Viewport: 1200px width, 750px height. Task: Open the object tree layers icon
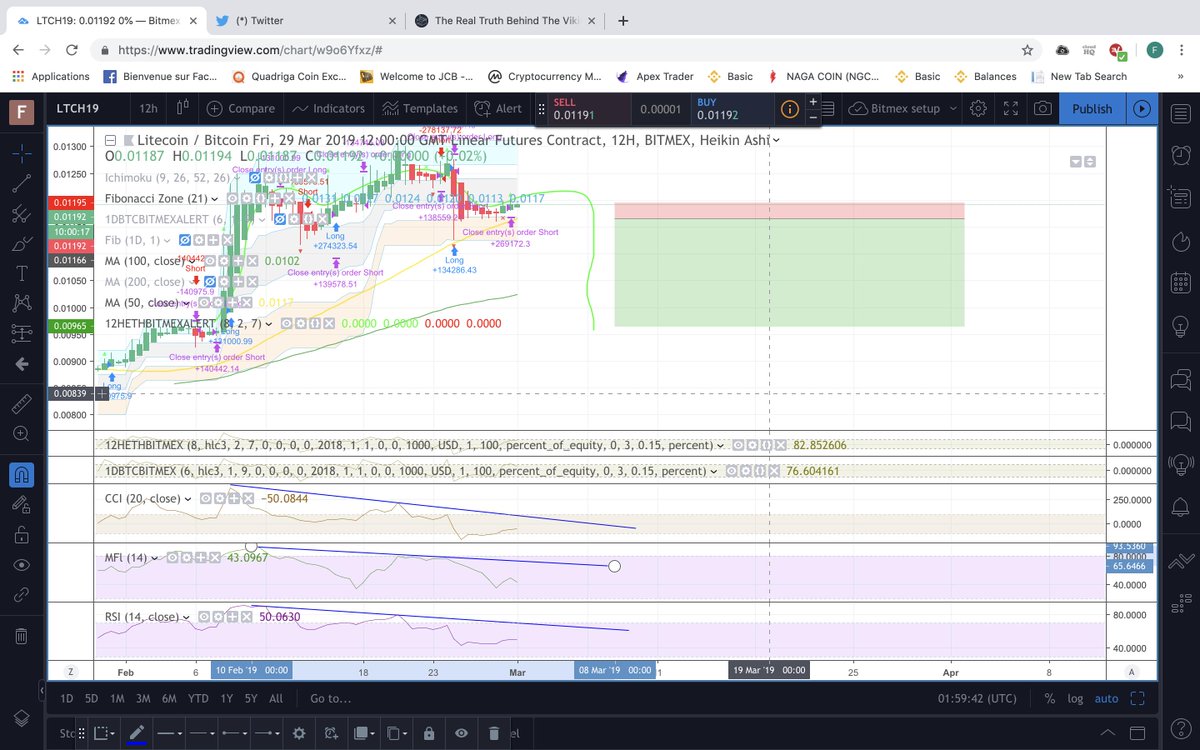pyautogui.click(x=21, y=719)
